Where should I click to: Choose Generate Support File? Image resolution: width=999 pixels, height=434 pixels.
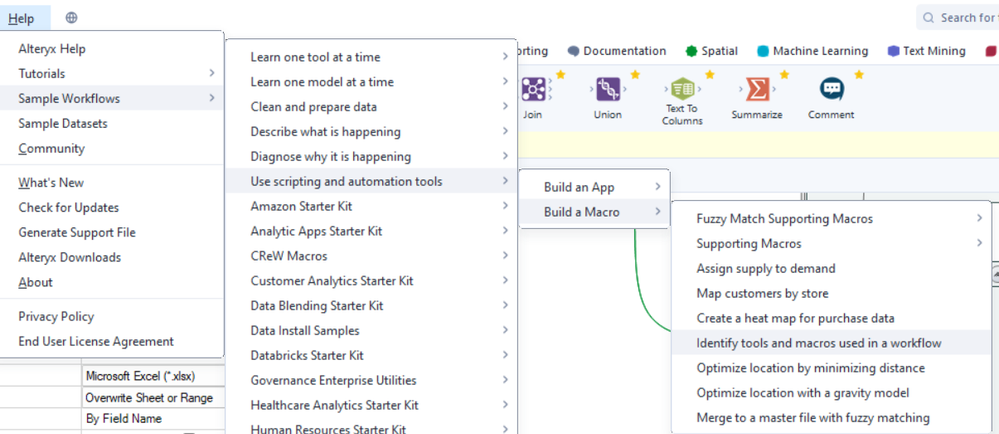click(x=111, y=232)
